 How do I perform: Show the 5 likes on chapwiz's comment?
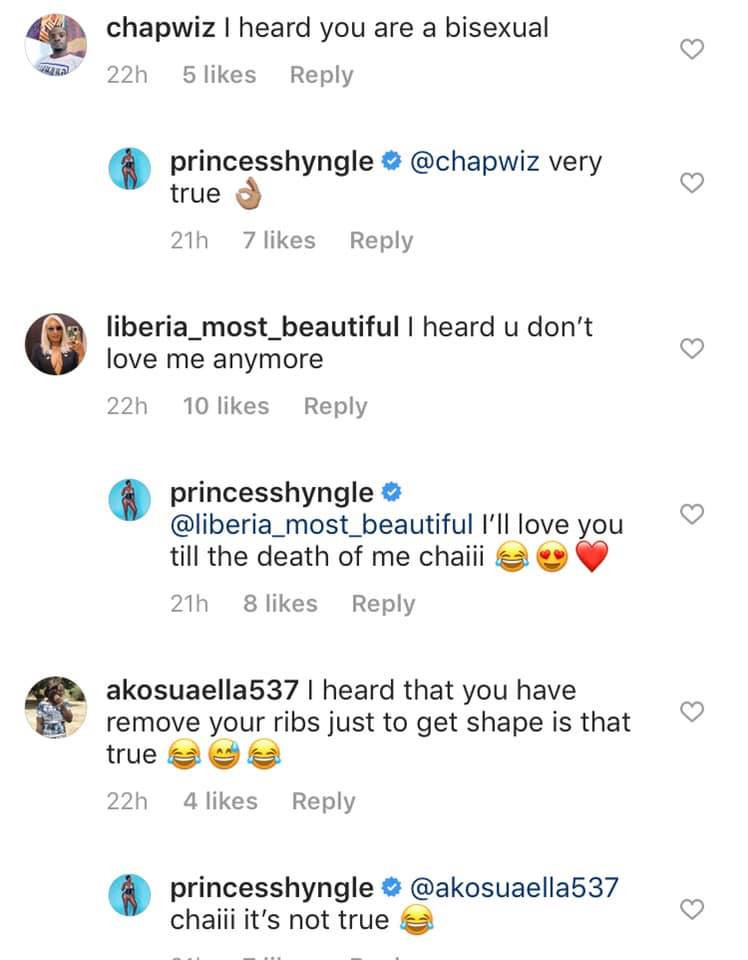click(x=219, y=75)
